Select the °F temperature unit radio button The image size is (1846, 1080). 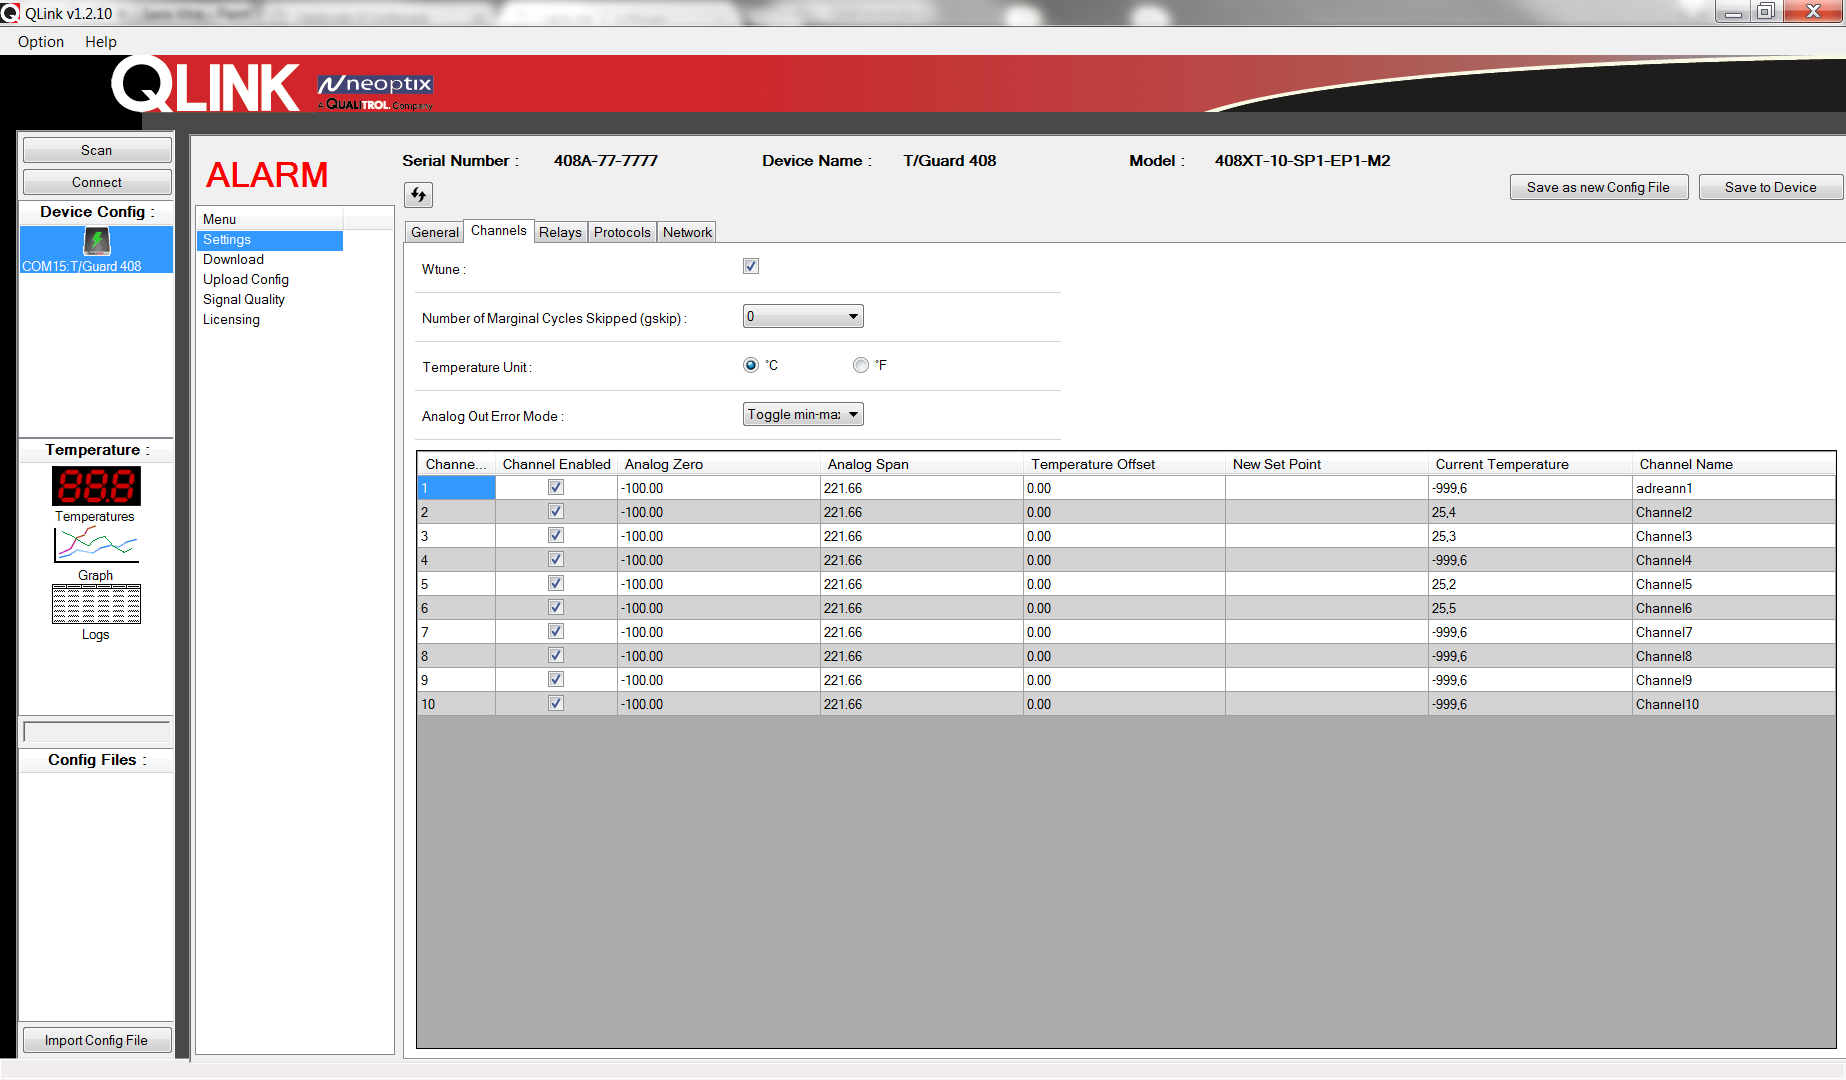coord(861,365)
